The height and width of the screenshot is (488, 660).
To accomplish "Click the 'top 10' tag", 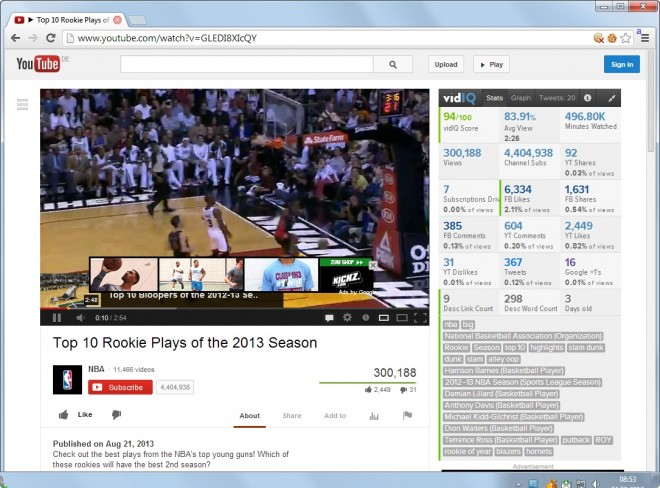I will (515, 348).
